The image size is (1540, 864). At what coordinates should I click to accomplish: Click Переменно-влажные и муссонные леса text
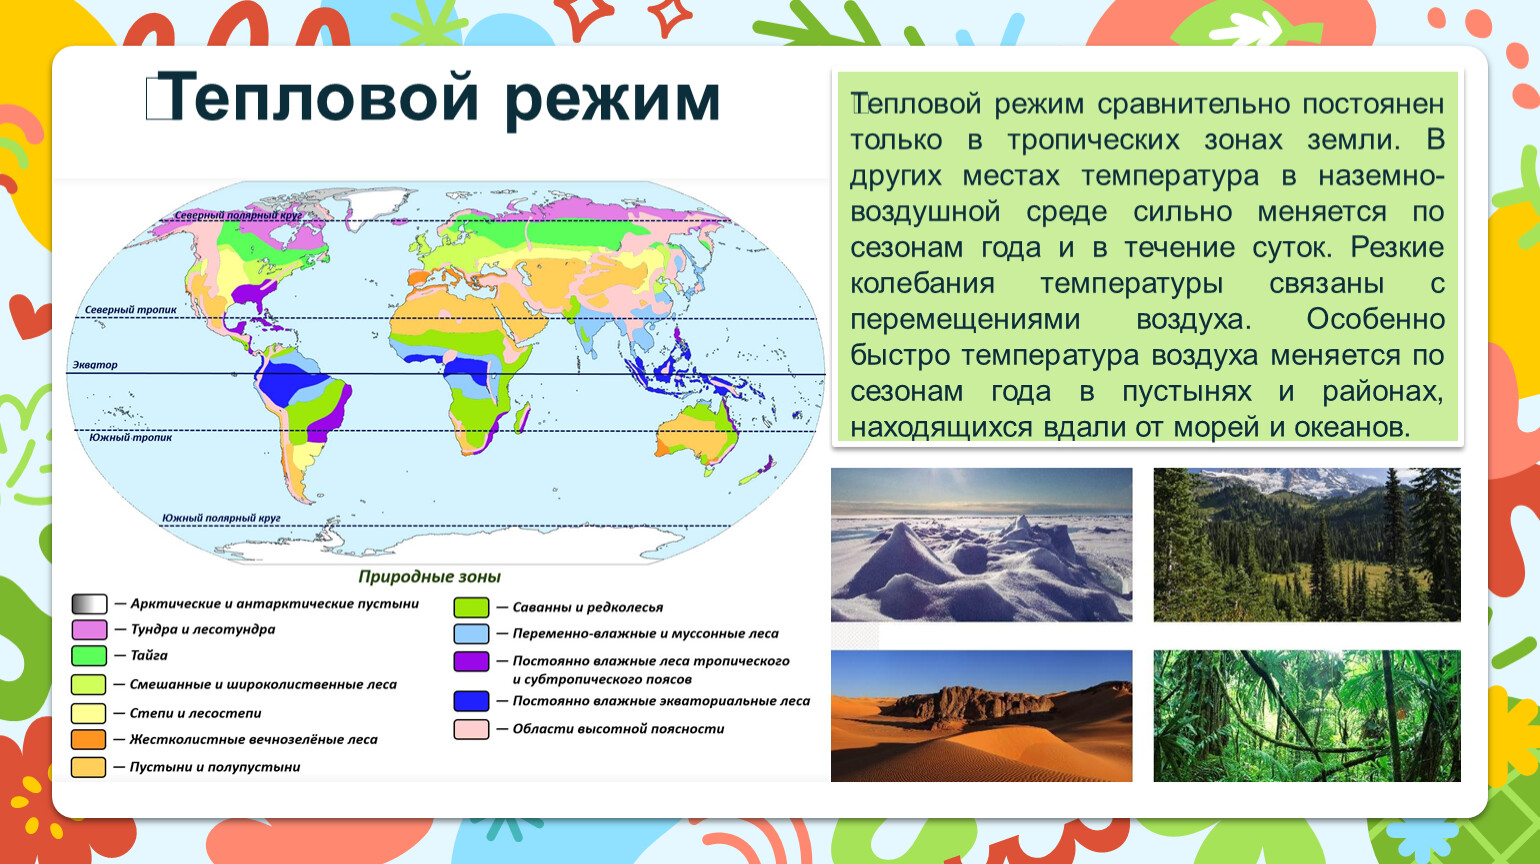[645, 634]
